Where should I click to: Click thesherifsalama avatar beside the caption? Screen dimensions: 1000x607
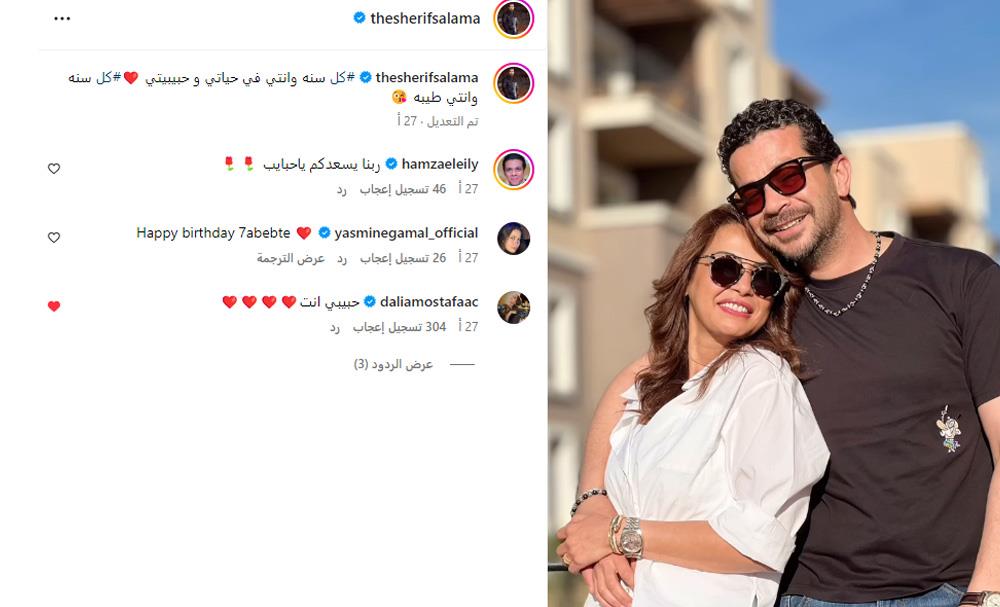(513, 83)
